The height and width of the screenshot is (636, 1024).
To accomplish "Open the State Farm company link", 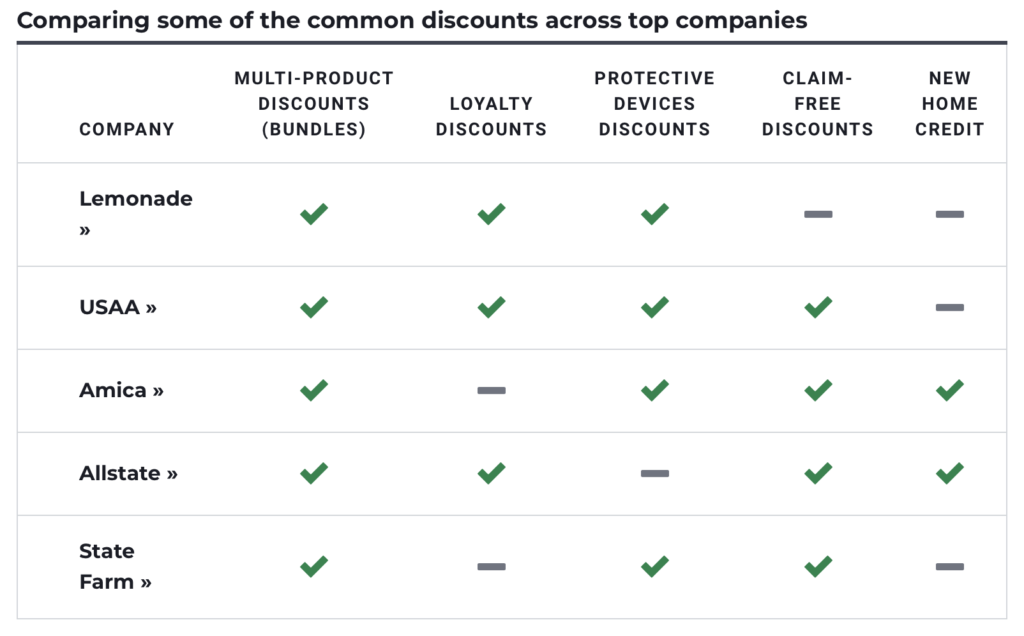I will [x=115, y=566].
